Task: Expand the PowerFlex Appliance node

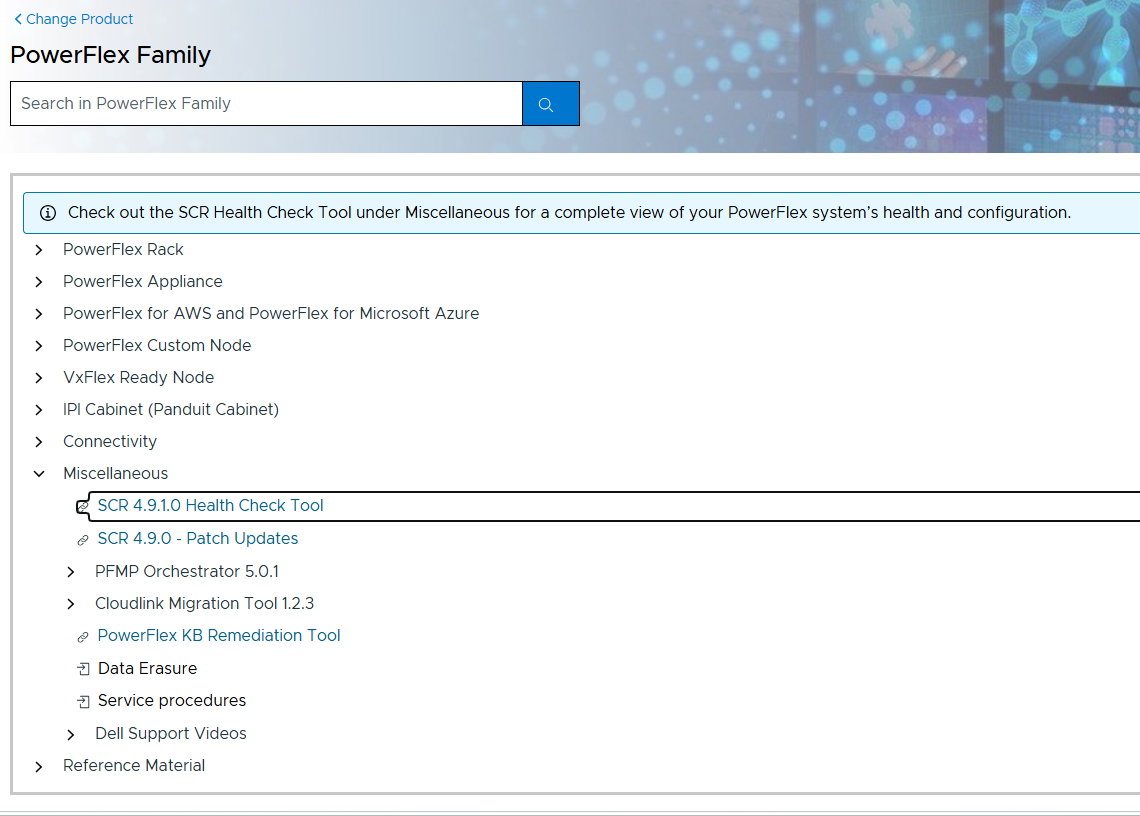Action: click(x=39, y=282)
